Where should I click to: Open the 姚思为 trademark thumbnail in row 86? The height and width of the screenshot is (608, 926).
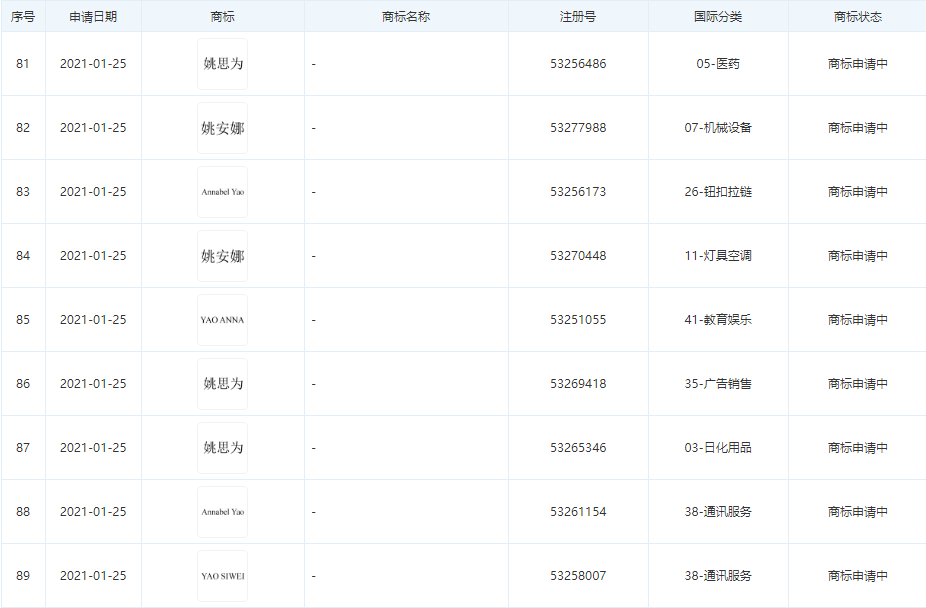[222, 384]
